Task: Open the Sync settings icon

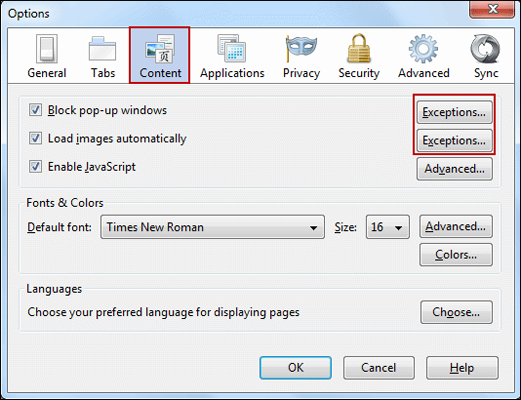Action: tap(485, 49)
